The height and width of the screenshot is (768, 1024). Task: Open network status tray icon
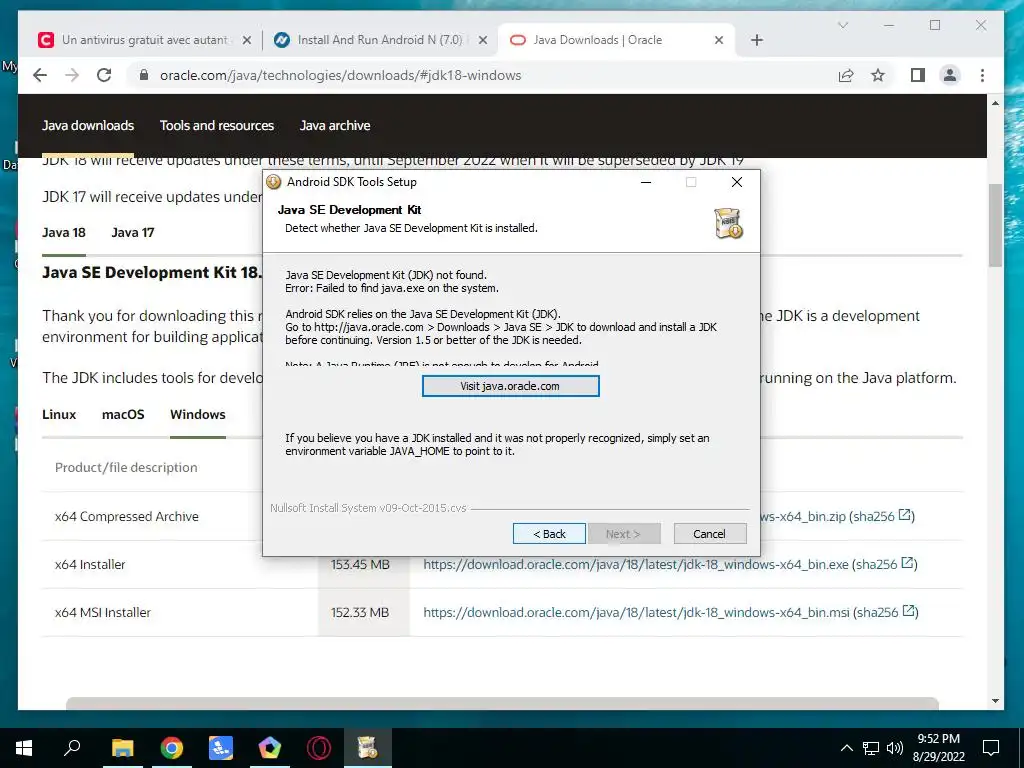click(871, 748)
